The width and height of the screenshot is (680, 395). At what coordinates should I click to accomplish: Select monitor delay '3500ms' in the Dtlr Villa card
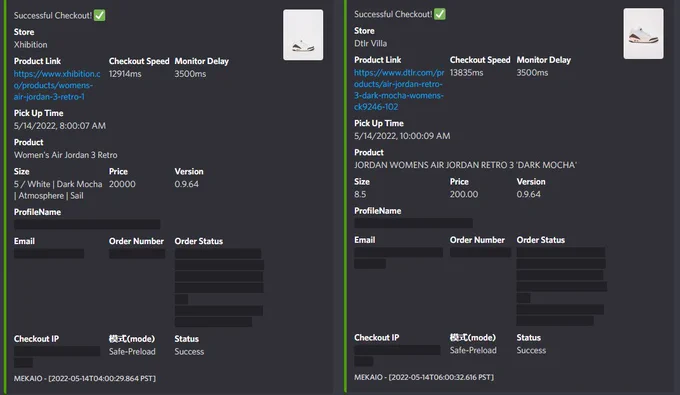click(532, 72)
